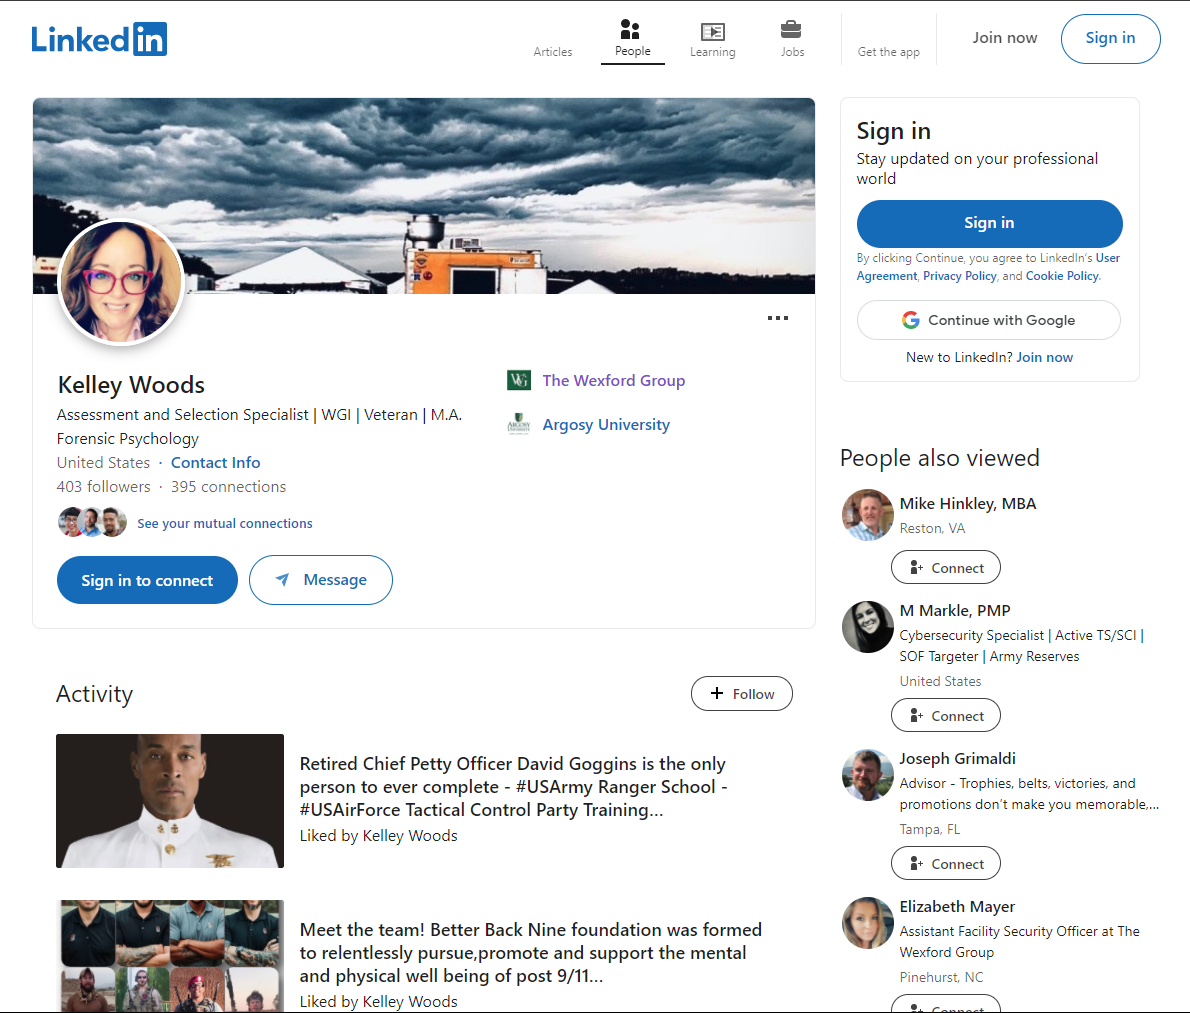Click the Follow button in Activity
The height and width of the screenshot is (1013, 1190).
741,694
